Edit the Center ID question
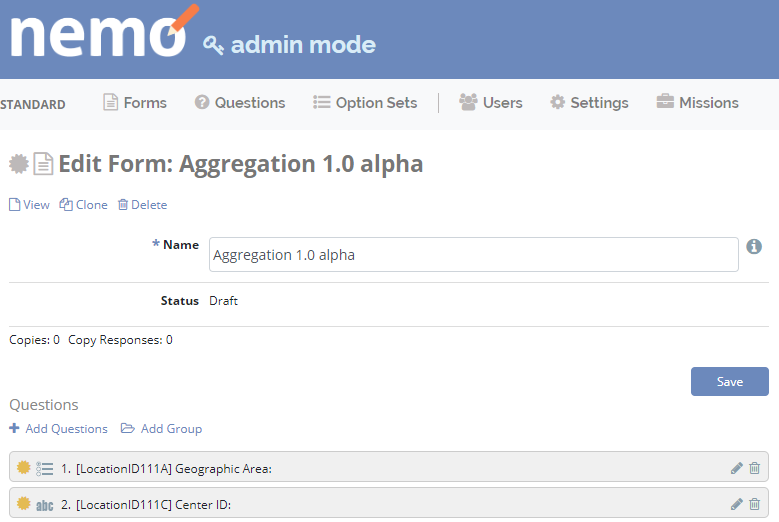The height and width of the screenshot is (522, 779). 737,504
